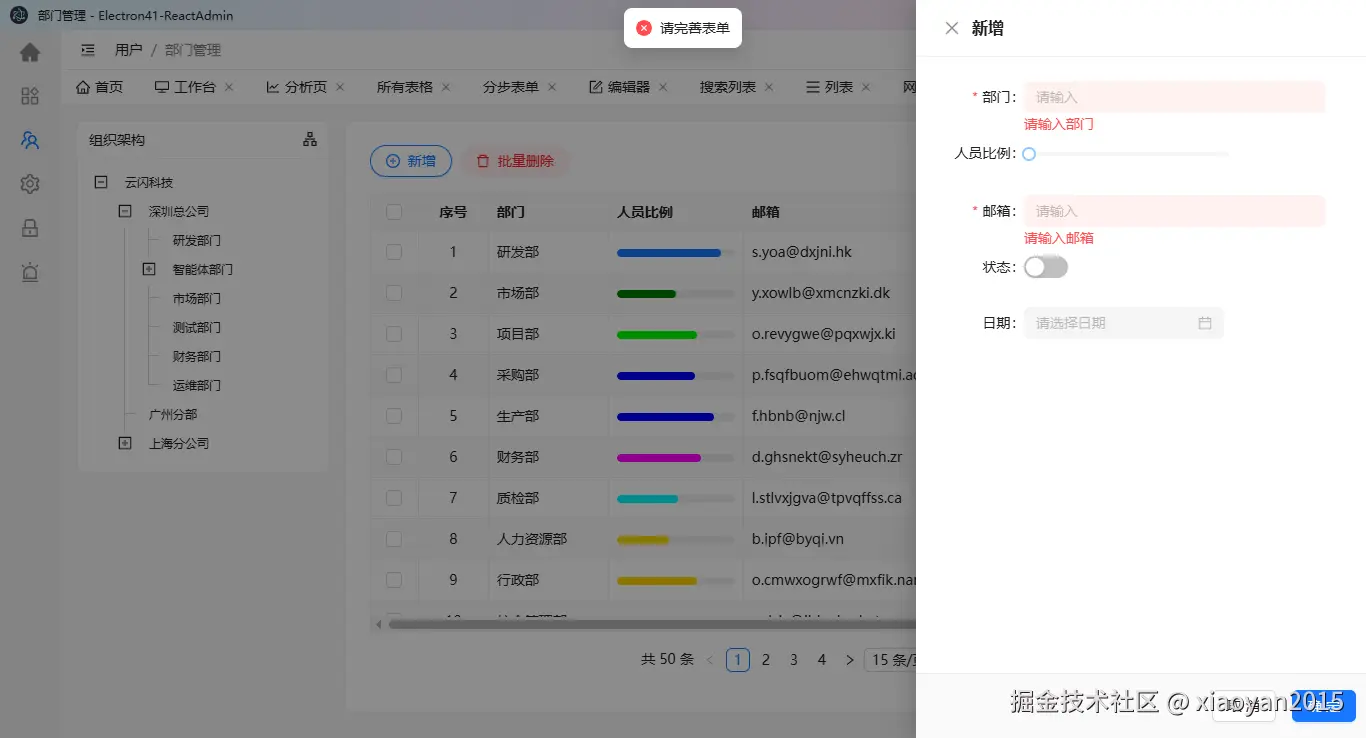Select the users icon in left sidebar
This screenshot has width=1366, height=738.
coord(30,140)
